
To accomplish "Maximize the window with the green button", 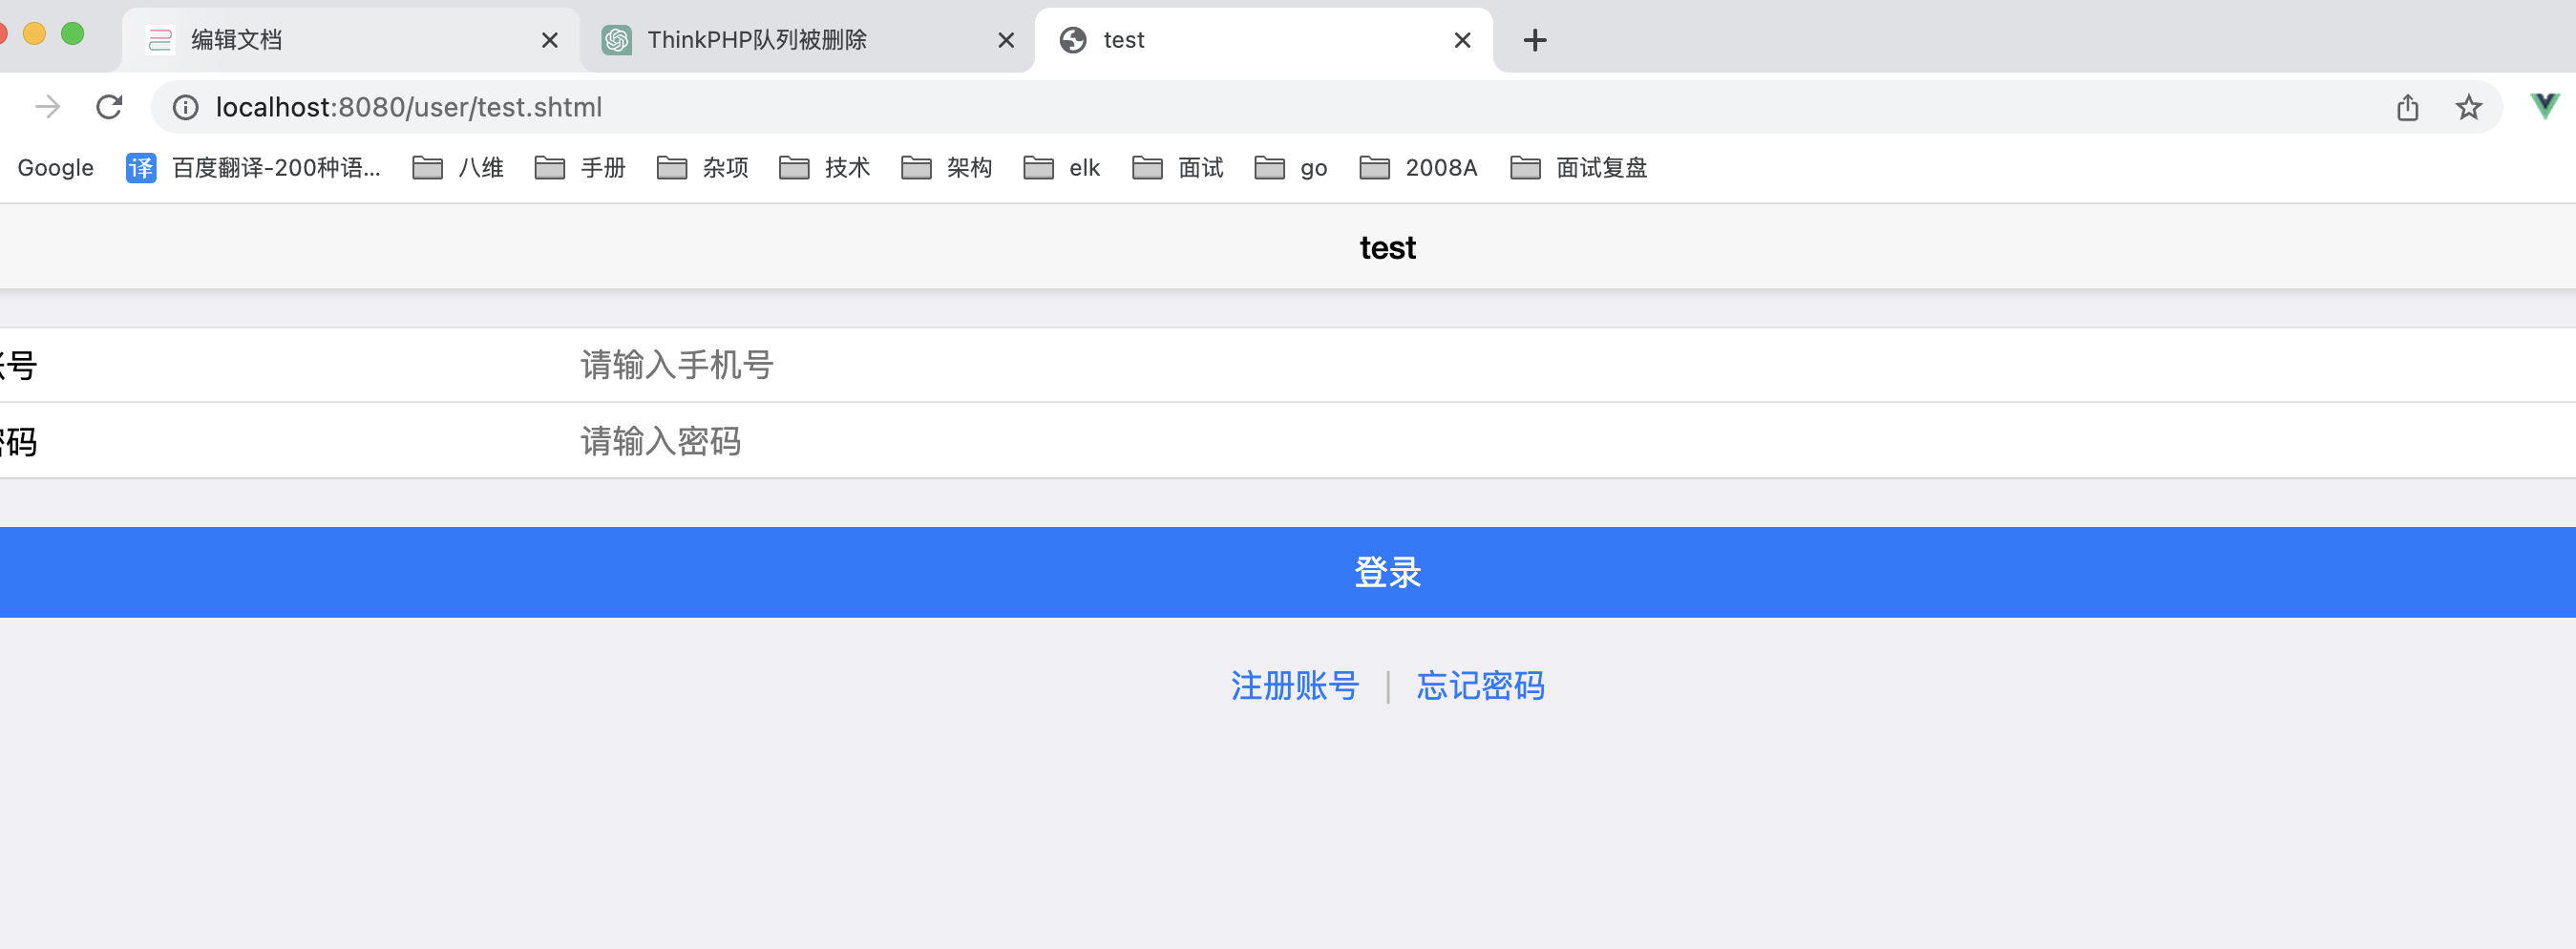I will 72,34.
